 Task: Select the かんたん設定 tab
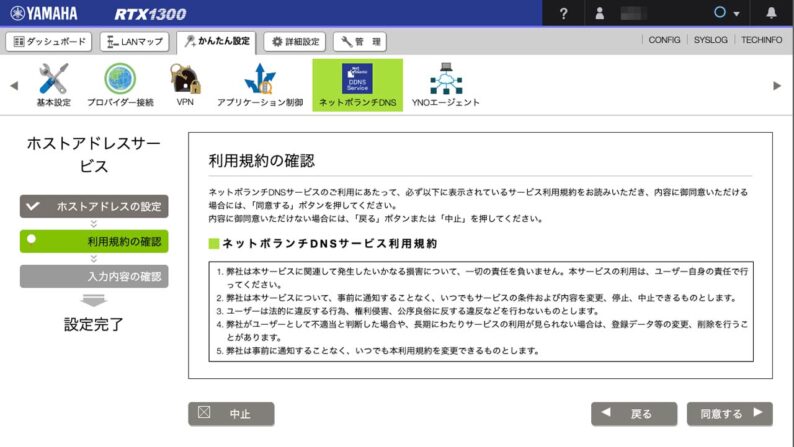pos(217,42)
